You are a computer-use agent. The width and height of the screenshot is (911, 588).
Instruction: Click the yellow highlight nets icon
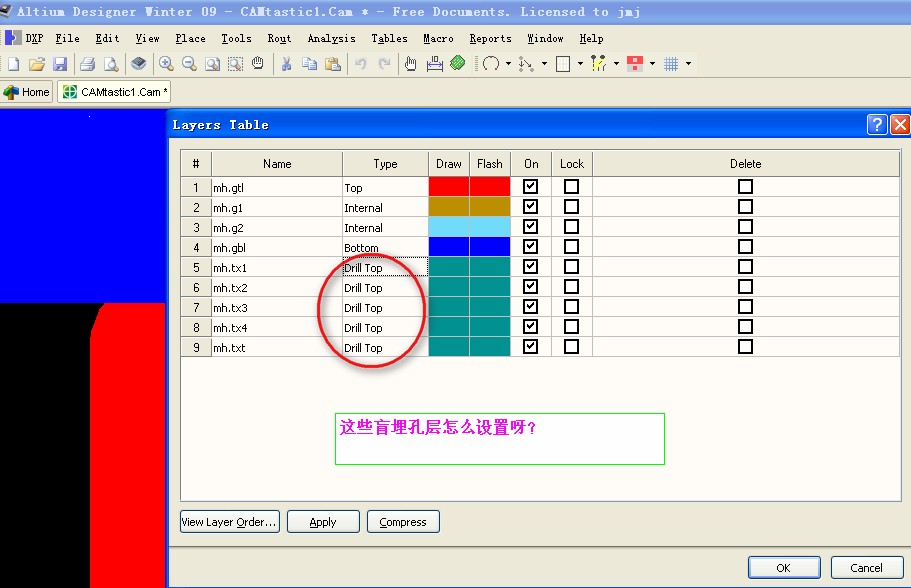[x=598, y=63]
